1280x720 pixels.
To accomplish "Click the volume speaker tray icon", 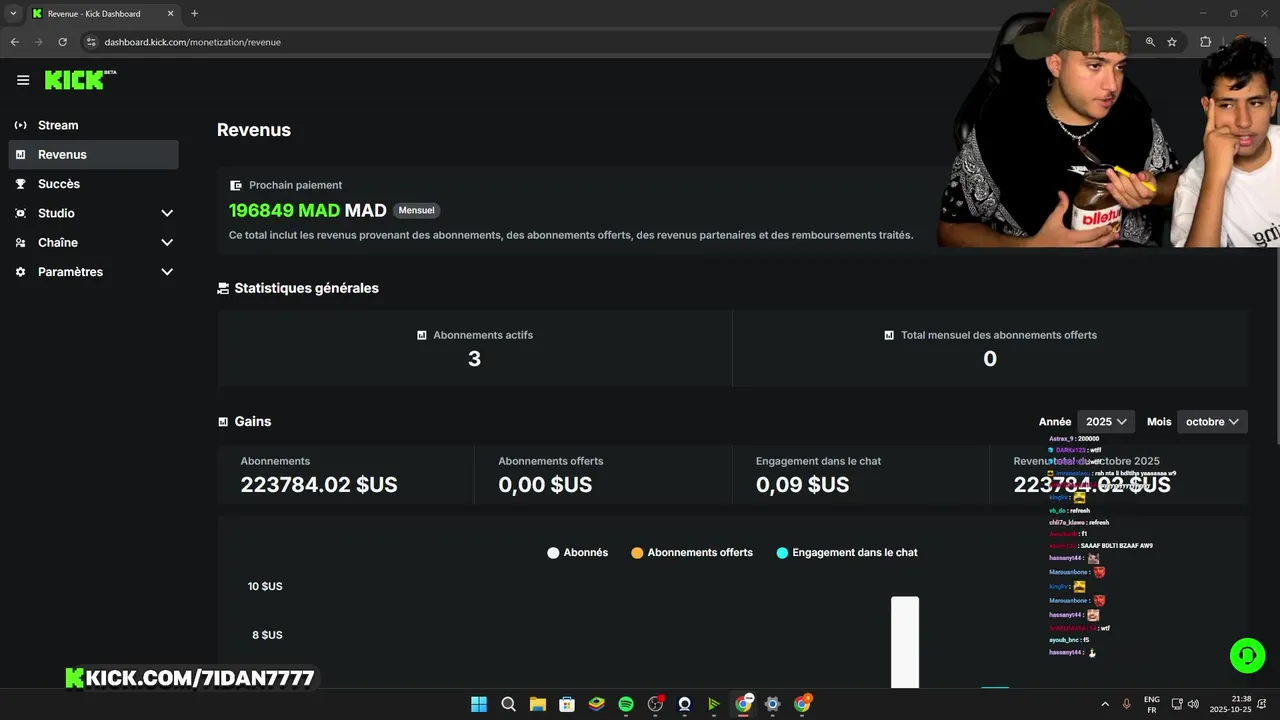I will tap(1195, 704).
